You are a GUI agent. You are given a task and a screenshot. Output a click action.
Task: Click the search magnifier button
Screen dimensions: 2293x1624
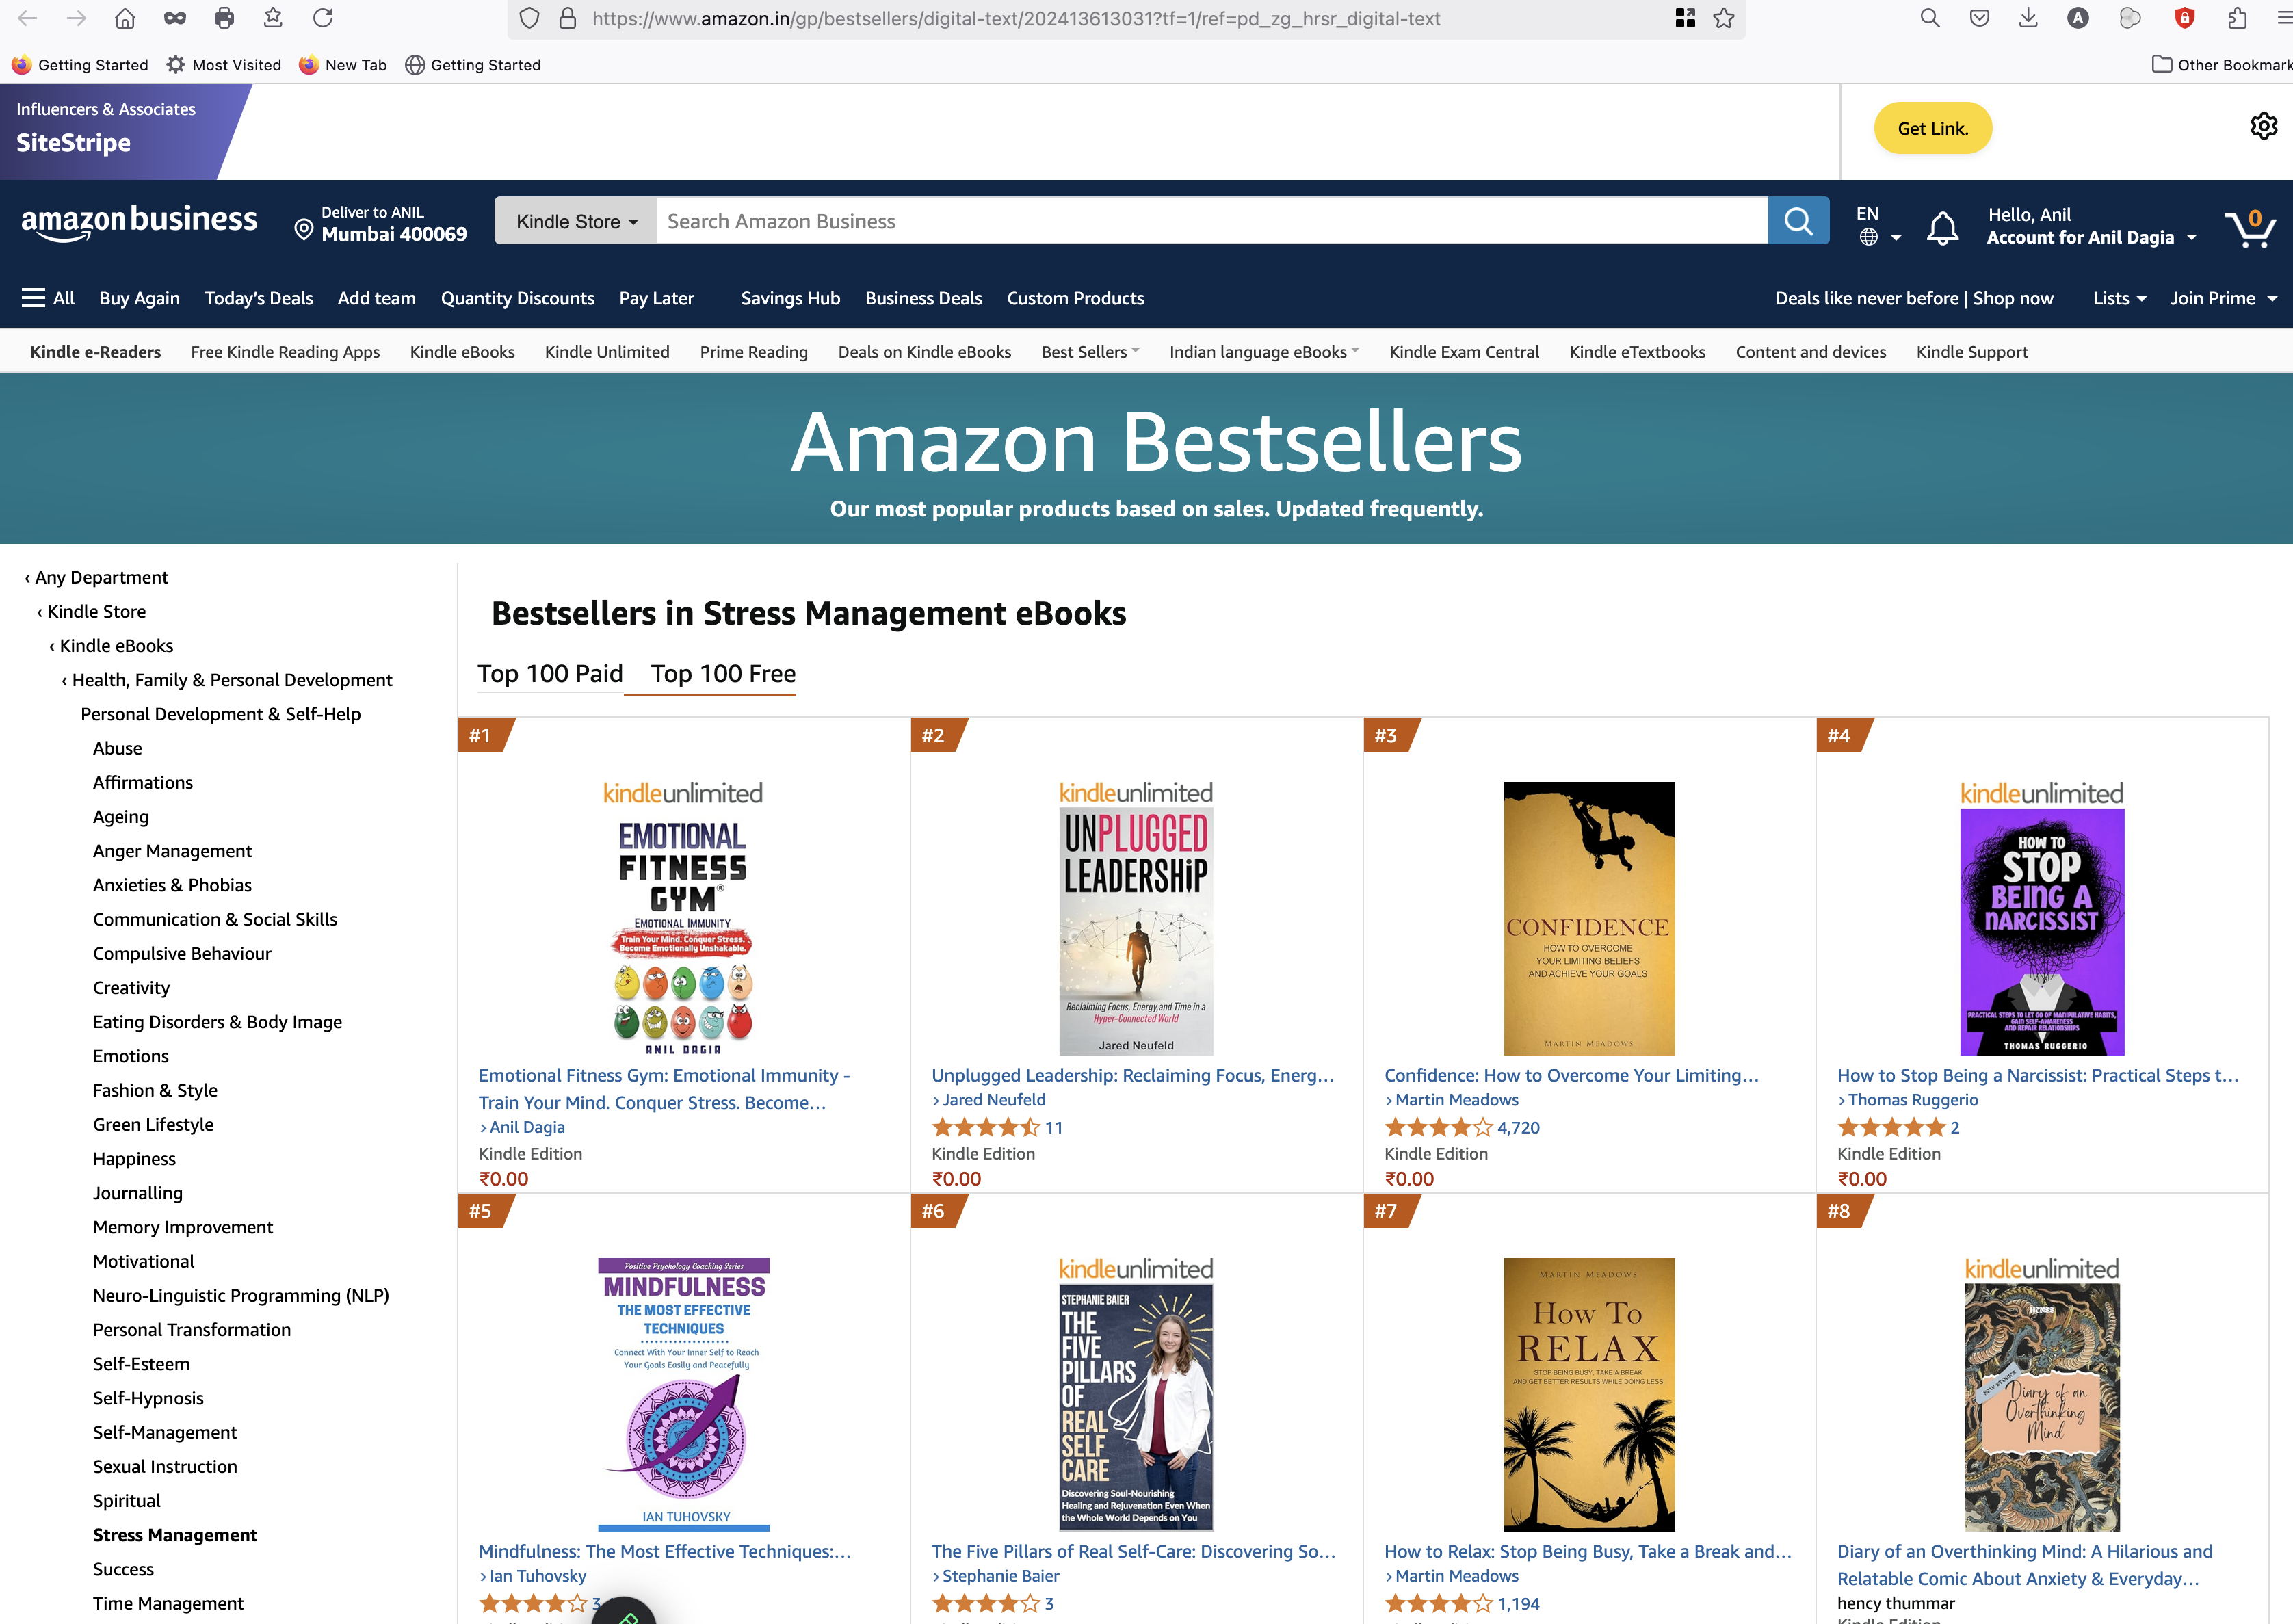point(1798,221)
